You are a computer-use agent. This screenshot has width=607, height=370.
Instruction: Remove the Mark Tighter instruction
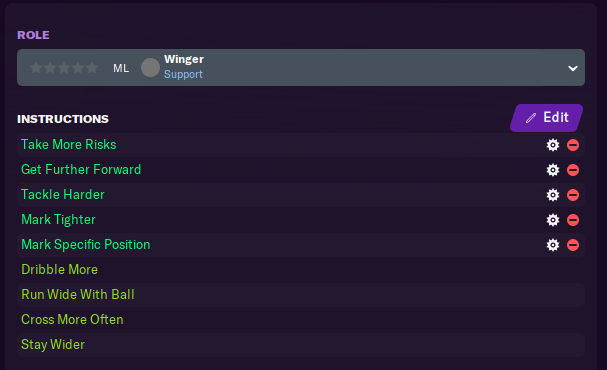pos(573,220)
